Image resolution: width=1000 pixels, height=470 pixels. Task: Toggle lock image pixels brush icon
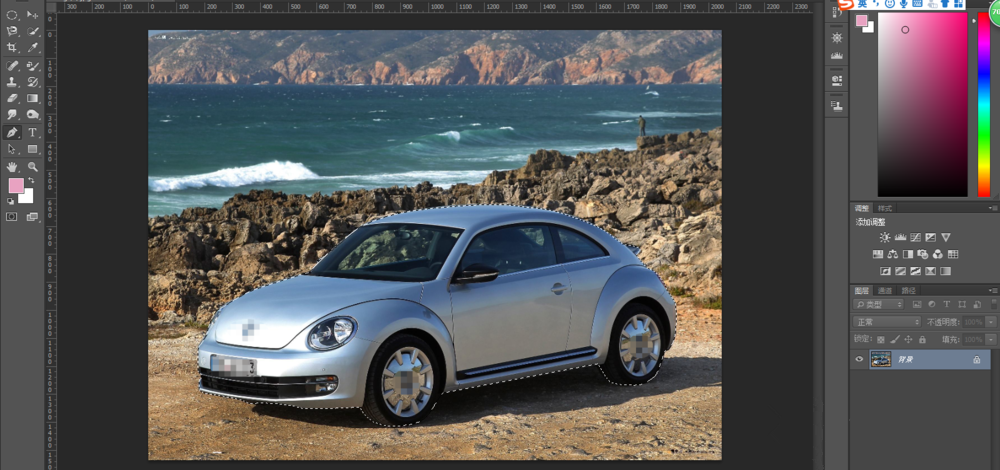pyautogui.click(x=895, y=340)
